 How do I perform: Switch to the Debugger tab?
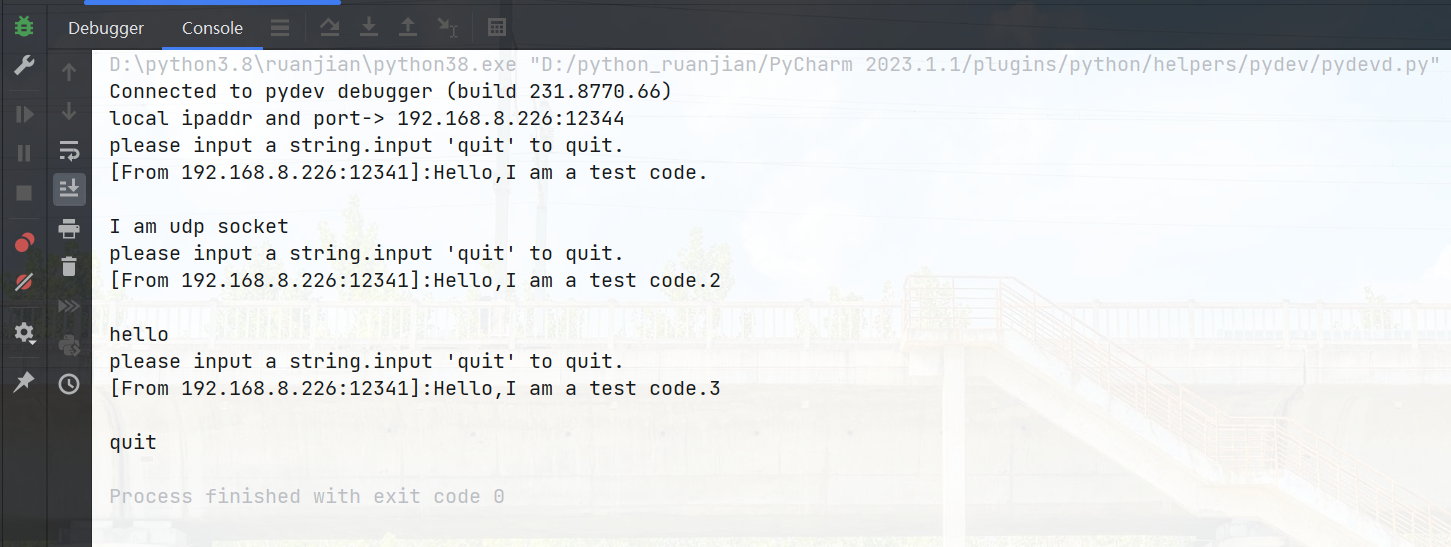(106, 28)
